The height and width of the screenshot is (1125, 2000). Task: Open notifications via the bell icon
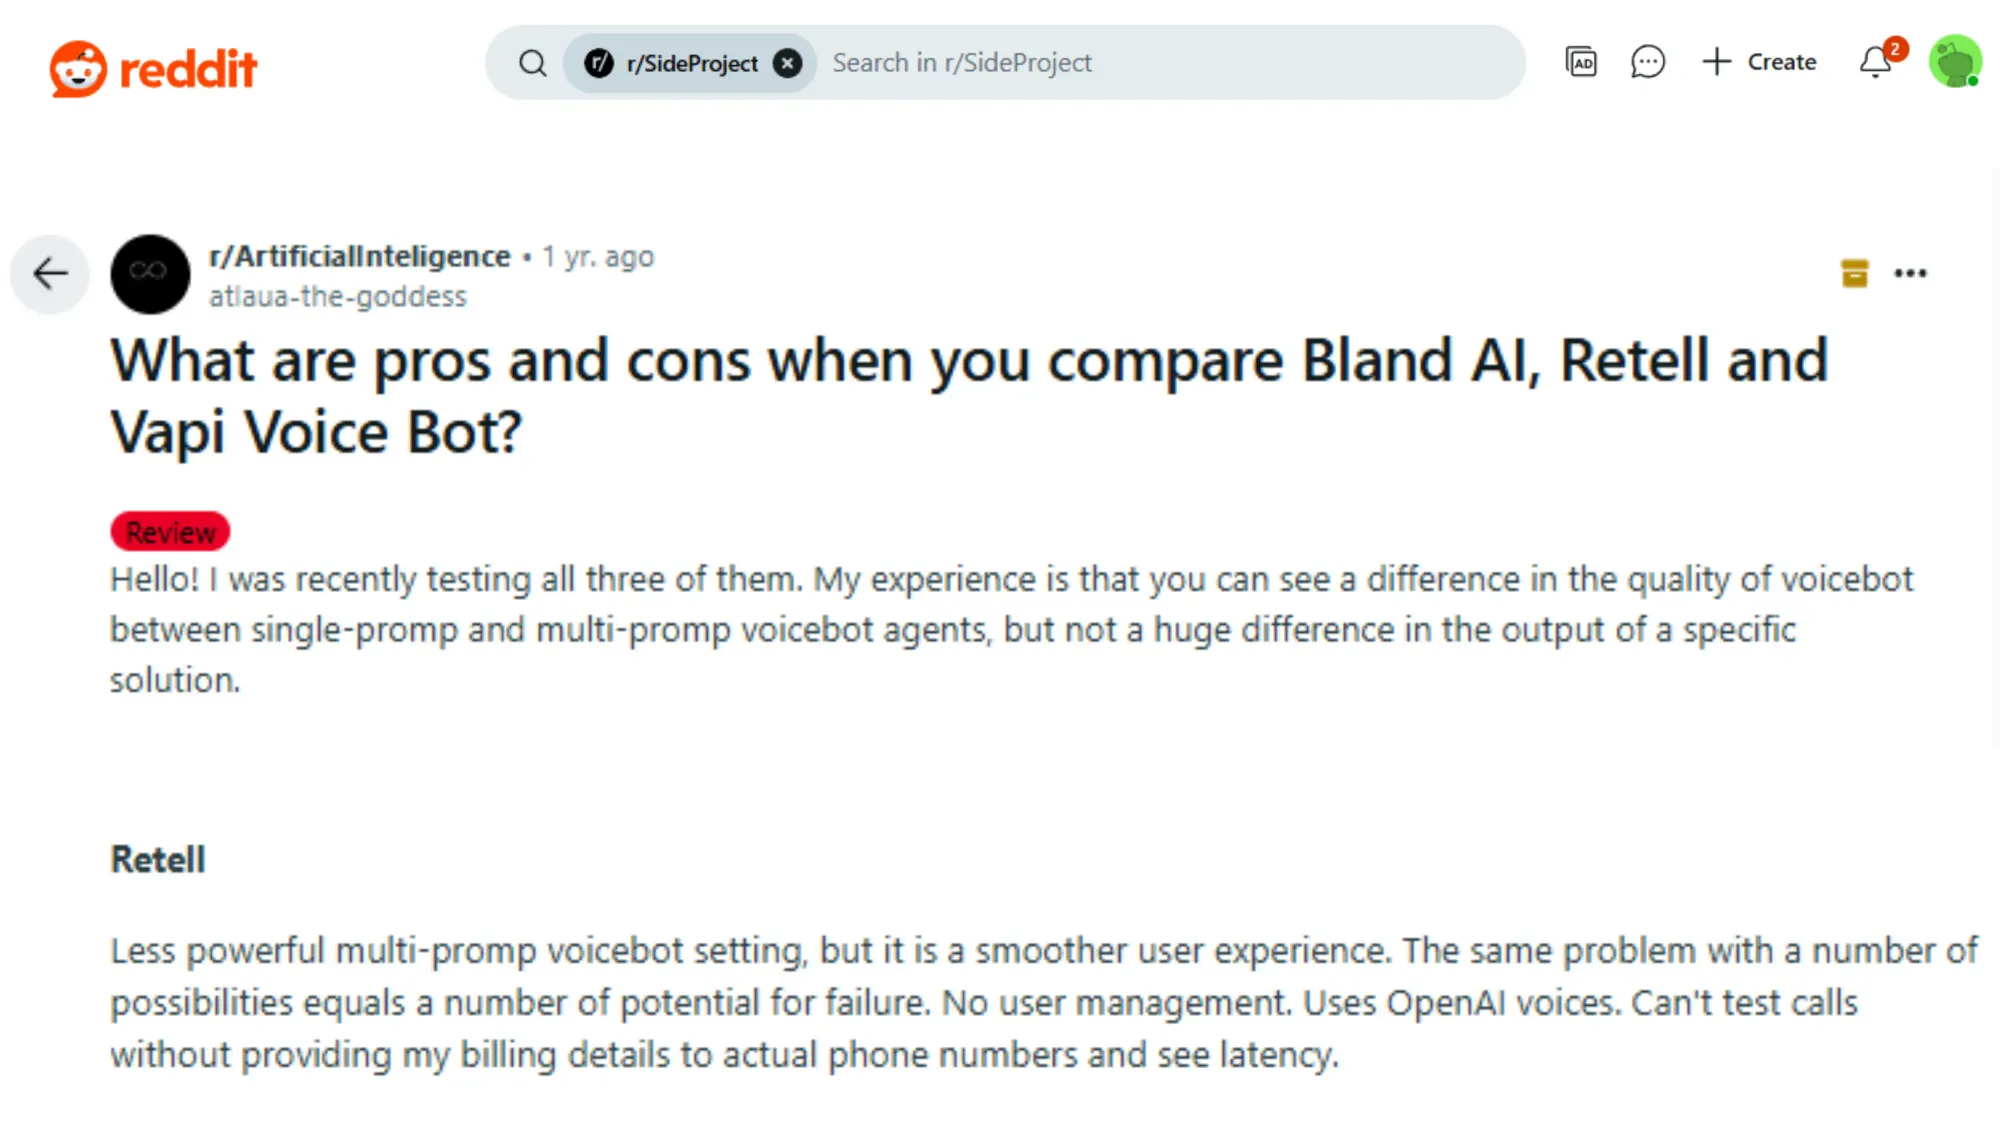[1874, 62]
